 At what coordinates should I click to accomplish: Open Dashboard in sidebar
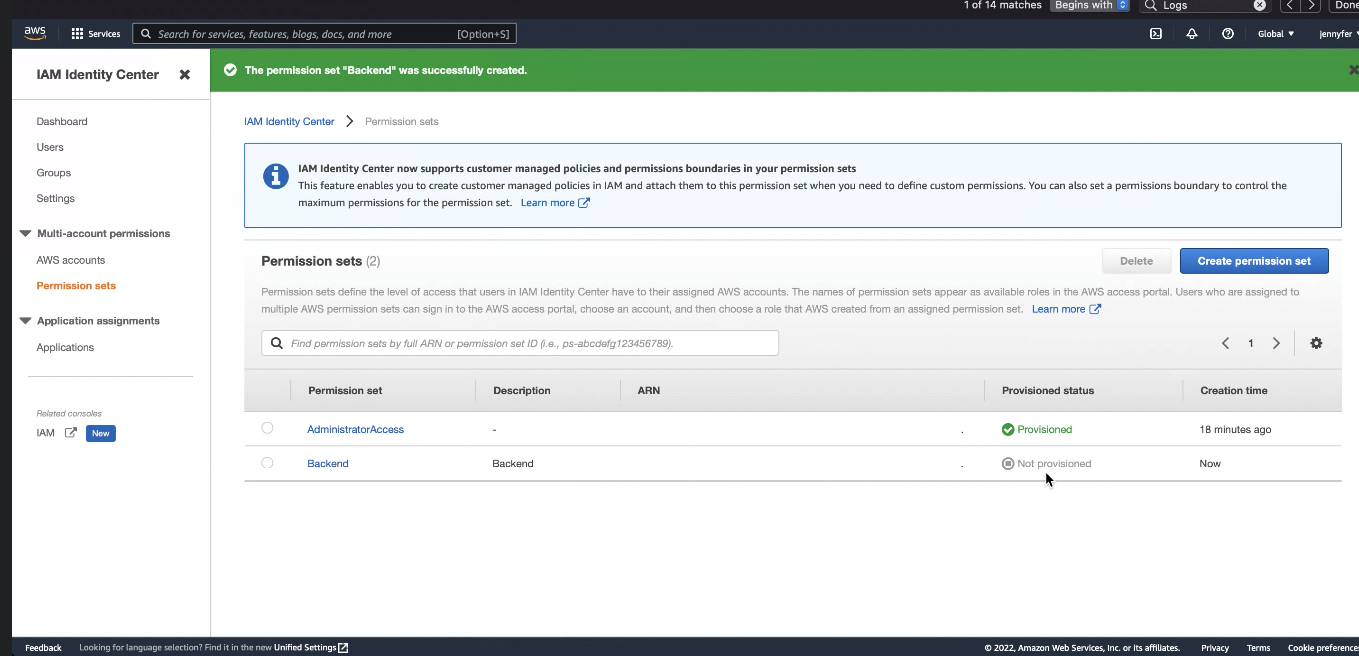[62, 122]
